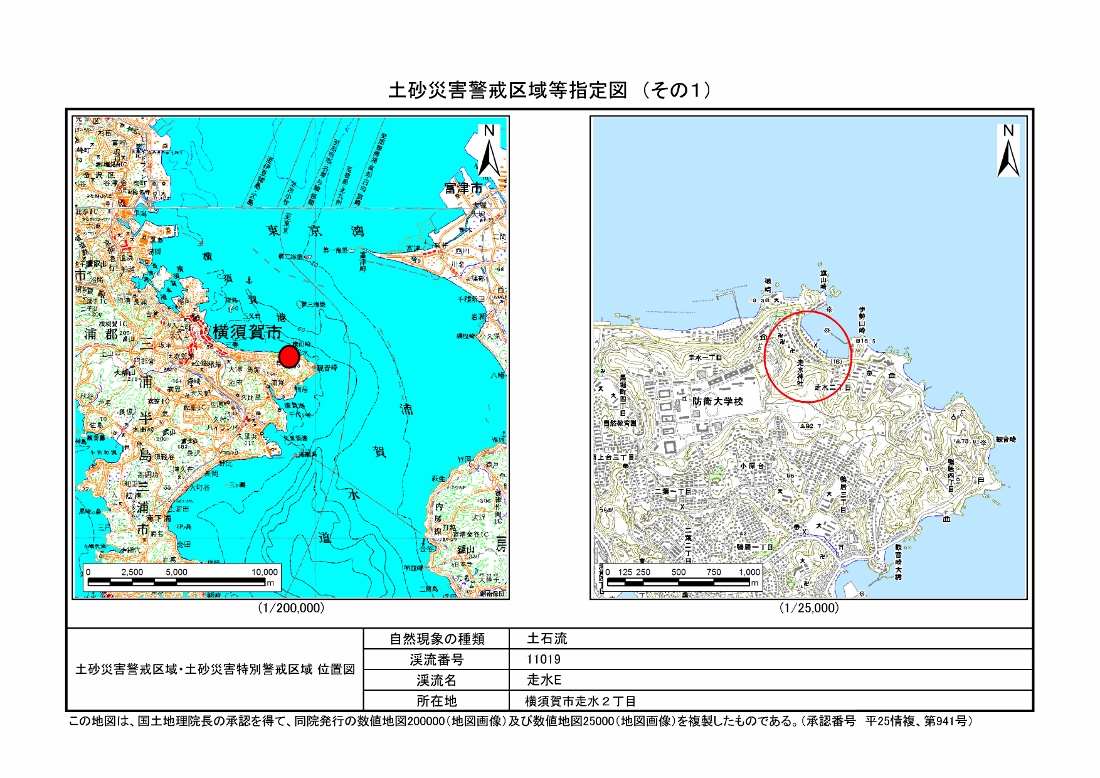Click the north arrow on the left map

pos(488,150)
